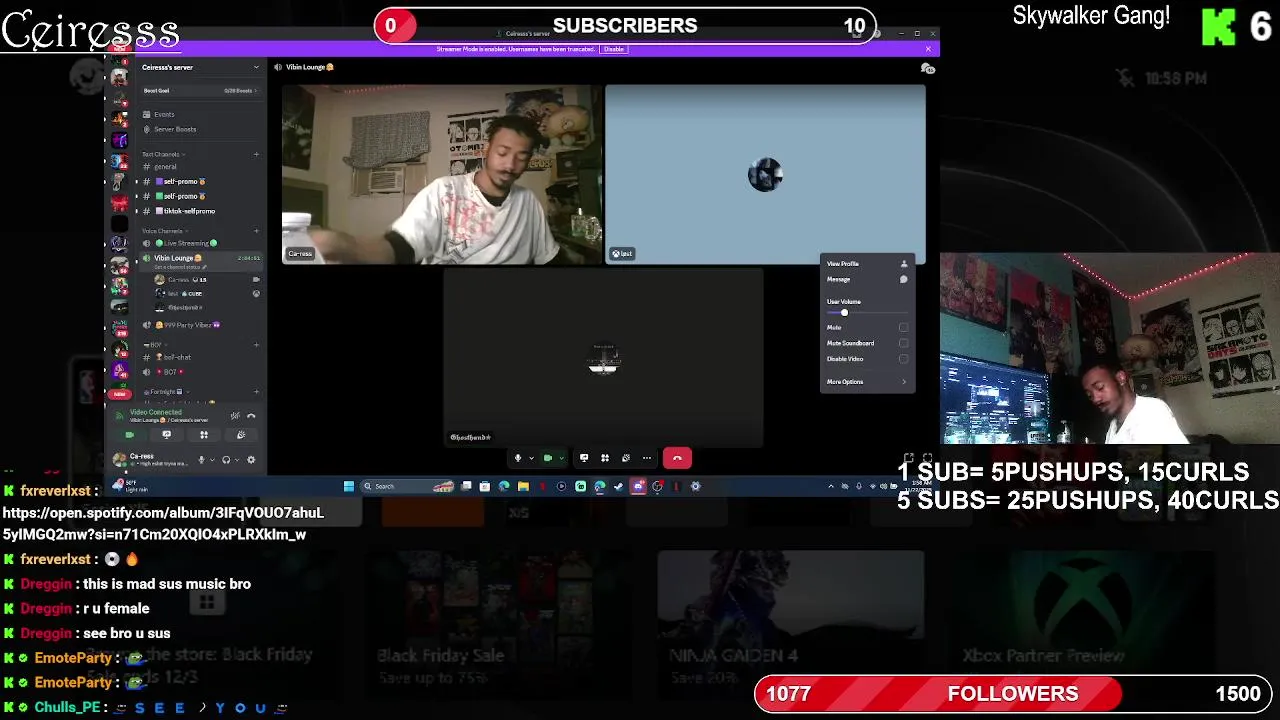Viewport: 1280px width, 720px height.
Task: Open Windows Start menu
Action: (348, 486)
